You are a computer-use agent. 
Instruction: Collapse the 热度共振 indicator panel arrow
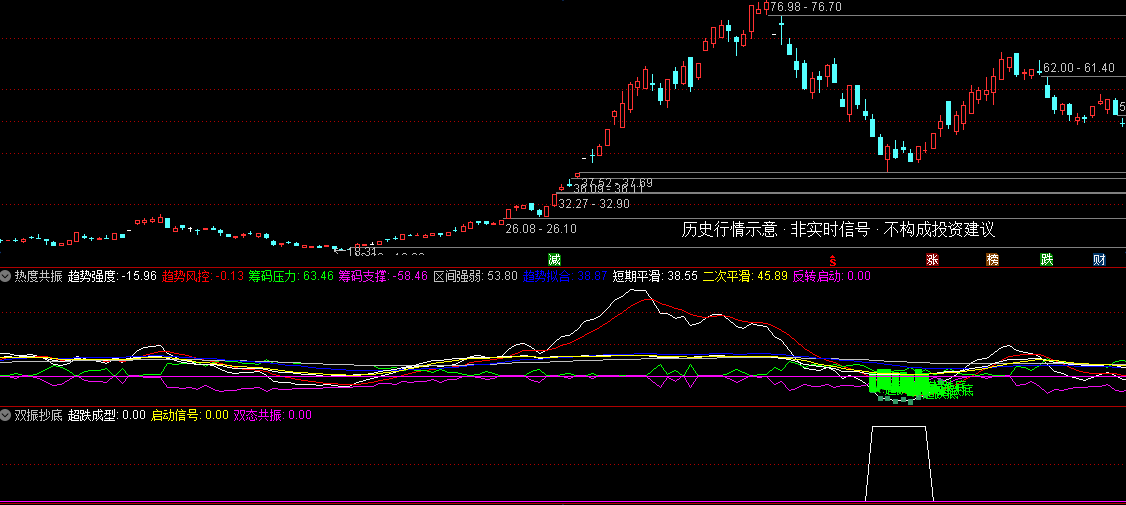click(x=6, y=274)
